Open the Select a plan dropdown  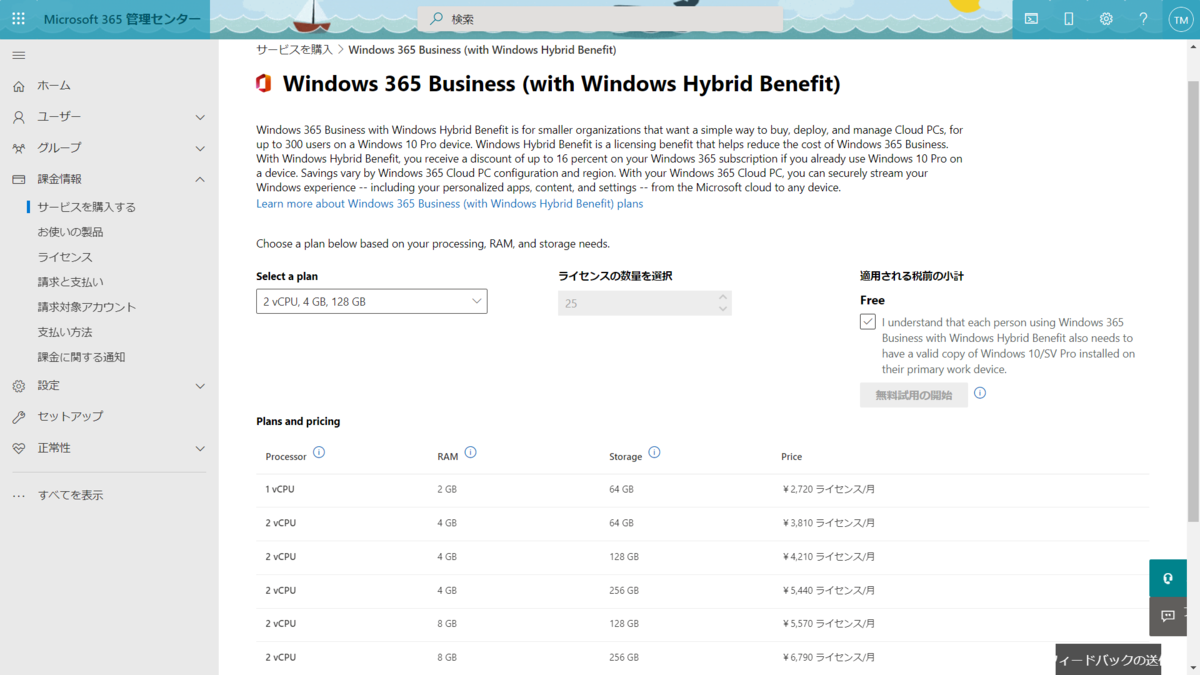tap(372, 301)
